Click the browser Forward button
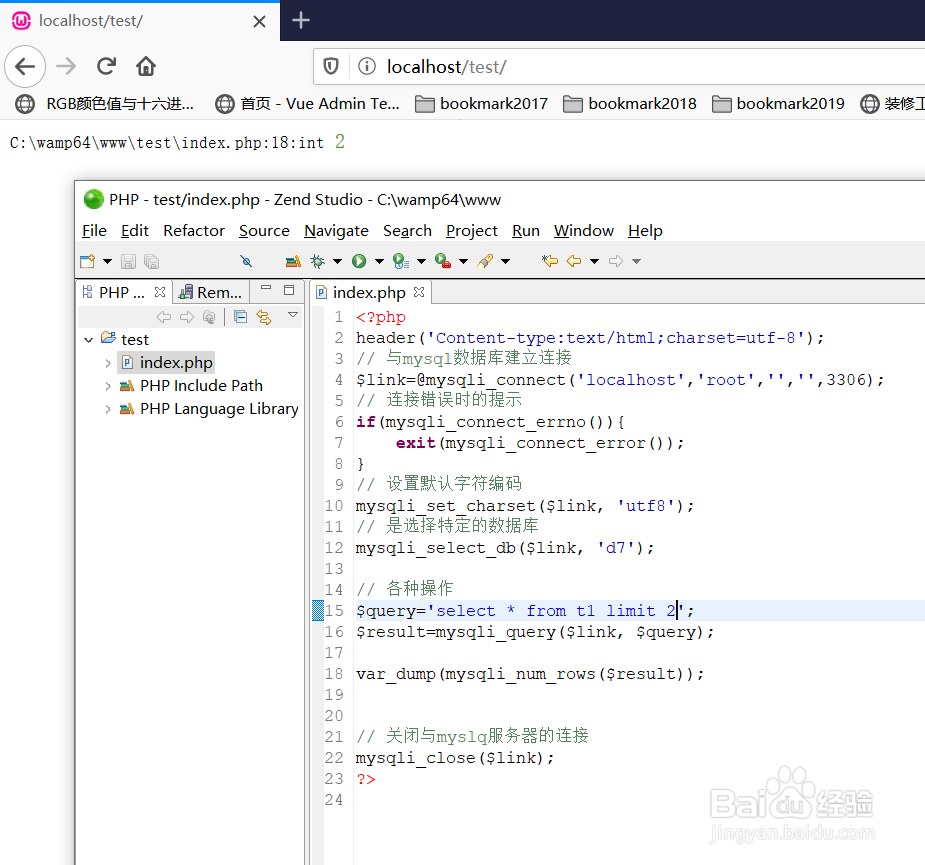The width and height of the screenshot is (925, 865). 66,66
